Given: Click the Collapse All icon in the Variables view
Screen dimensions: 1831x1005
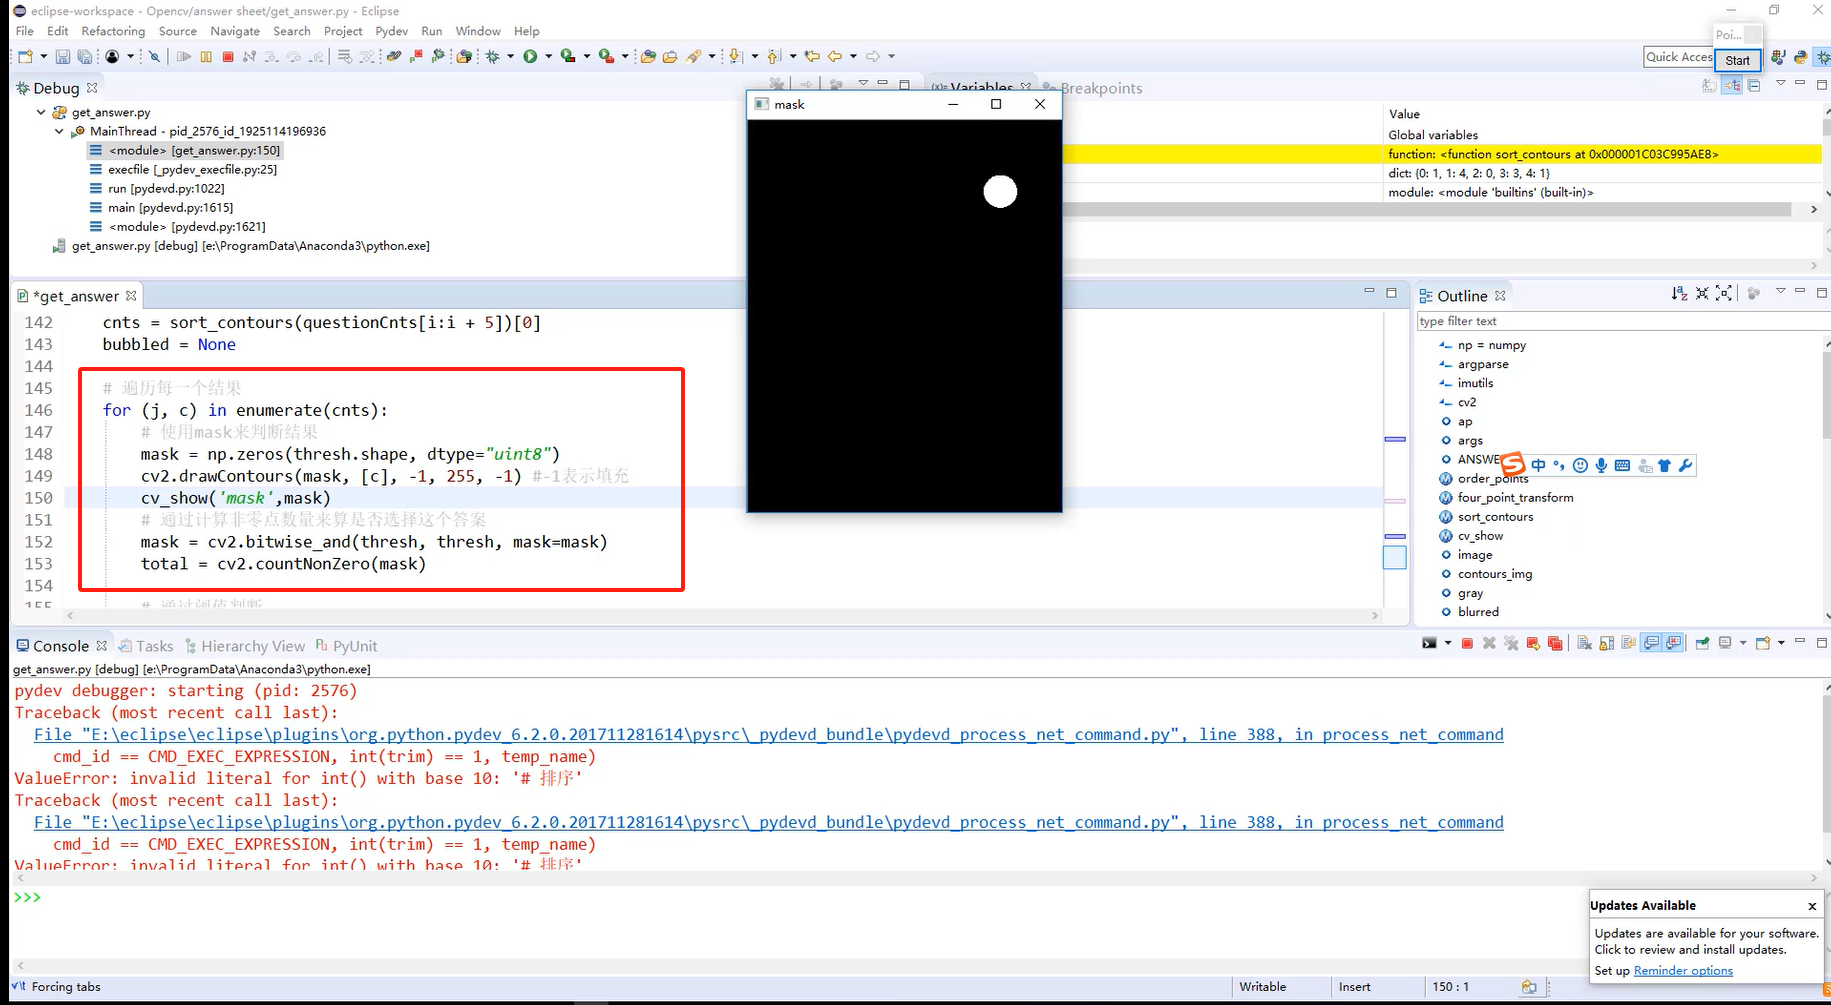Looking at the screenshot, I should (x=1754, y=86).
